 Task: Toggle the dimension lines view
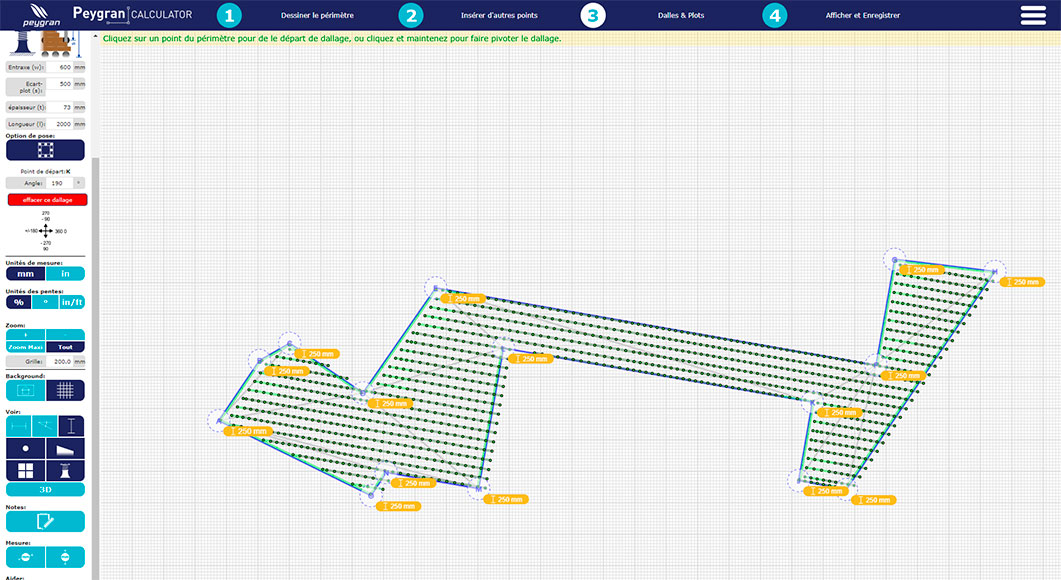(19, 426)
